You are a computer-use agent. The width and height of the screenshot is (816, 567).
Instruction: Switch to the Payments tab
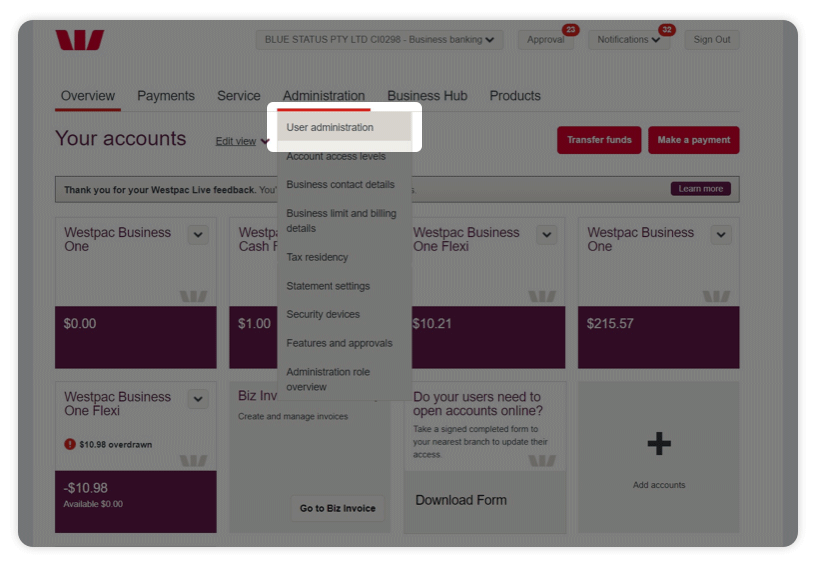pos(166,96)
